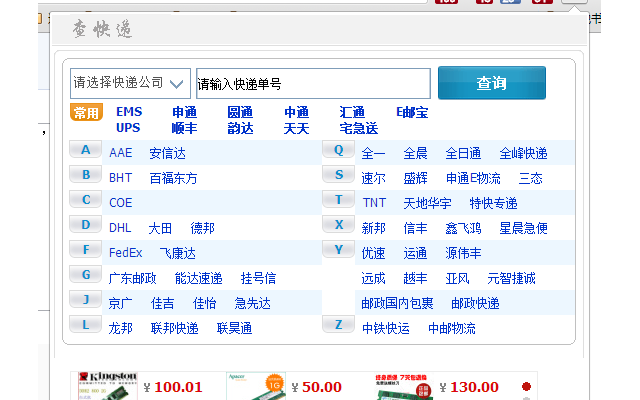640x400 pixels.
Task: Select 全一 courier
Action: point(373,153)
